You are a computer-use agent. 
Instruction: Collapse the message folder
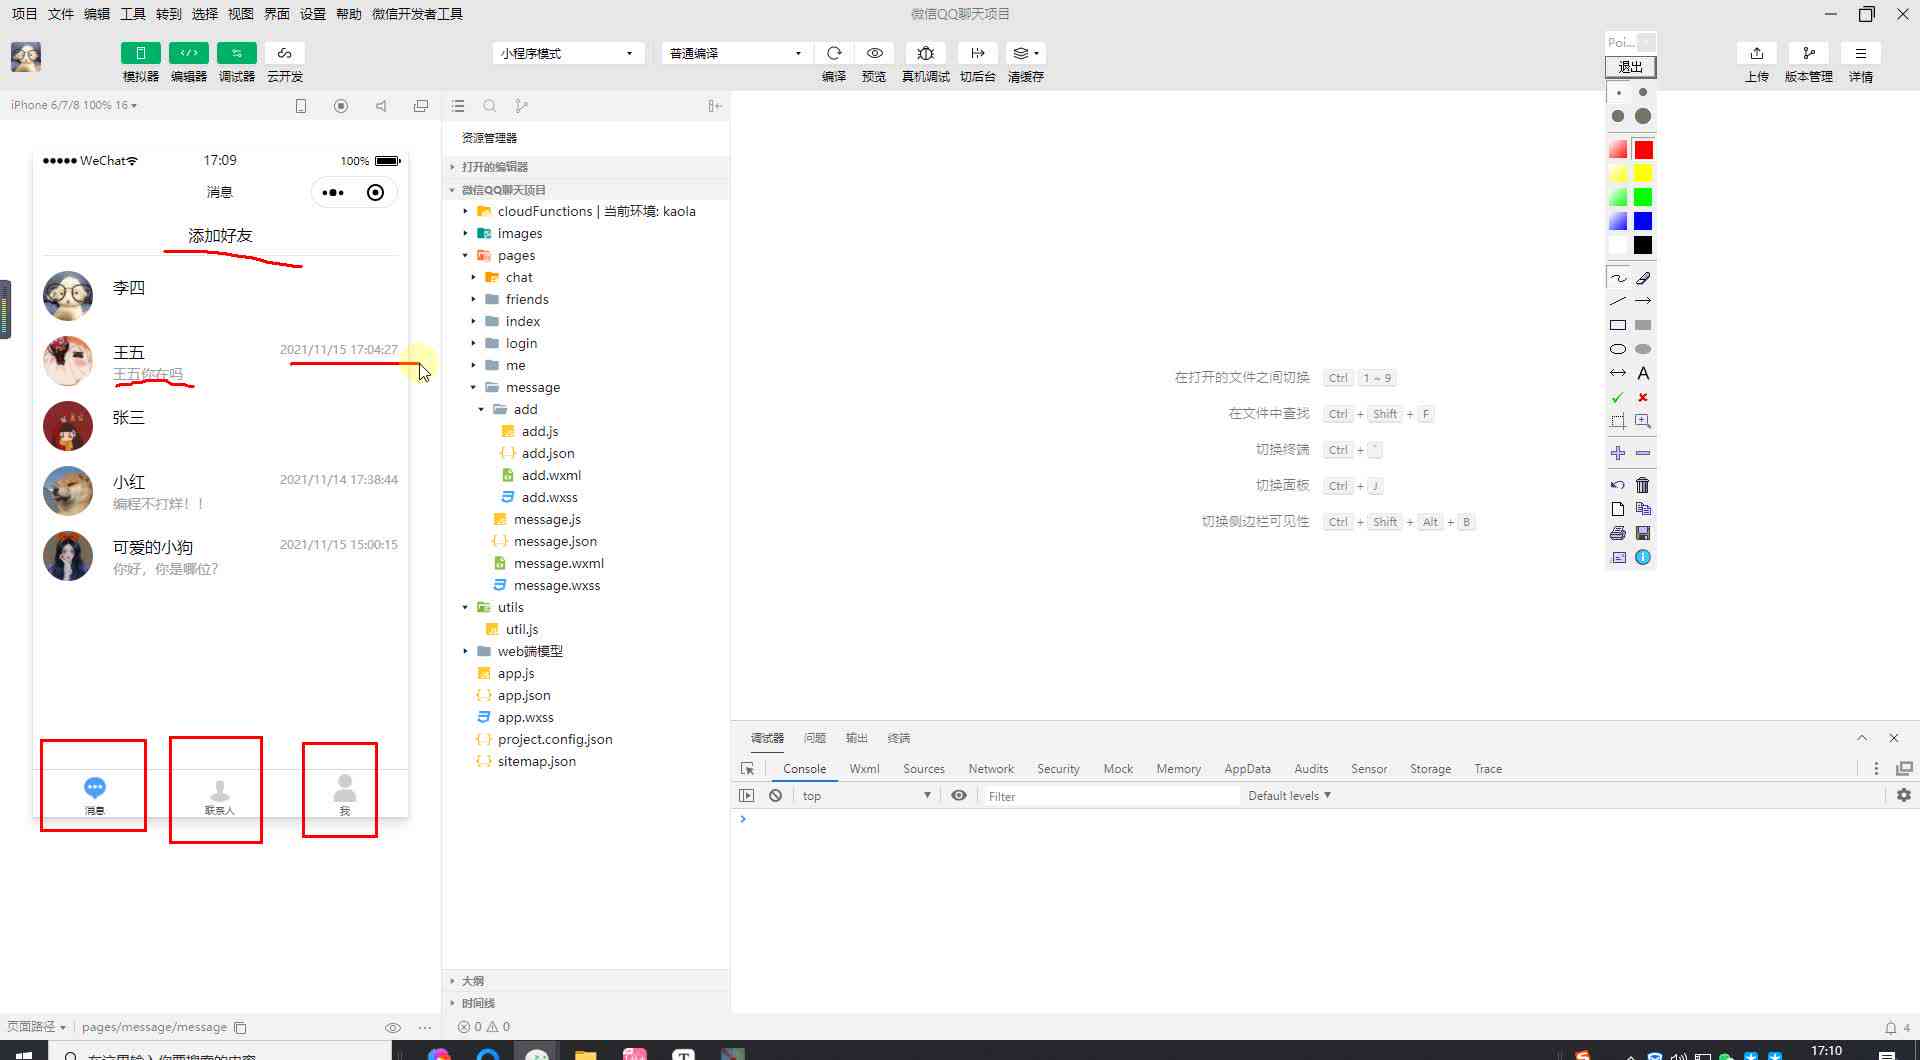pos(586,387)
